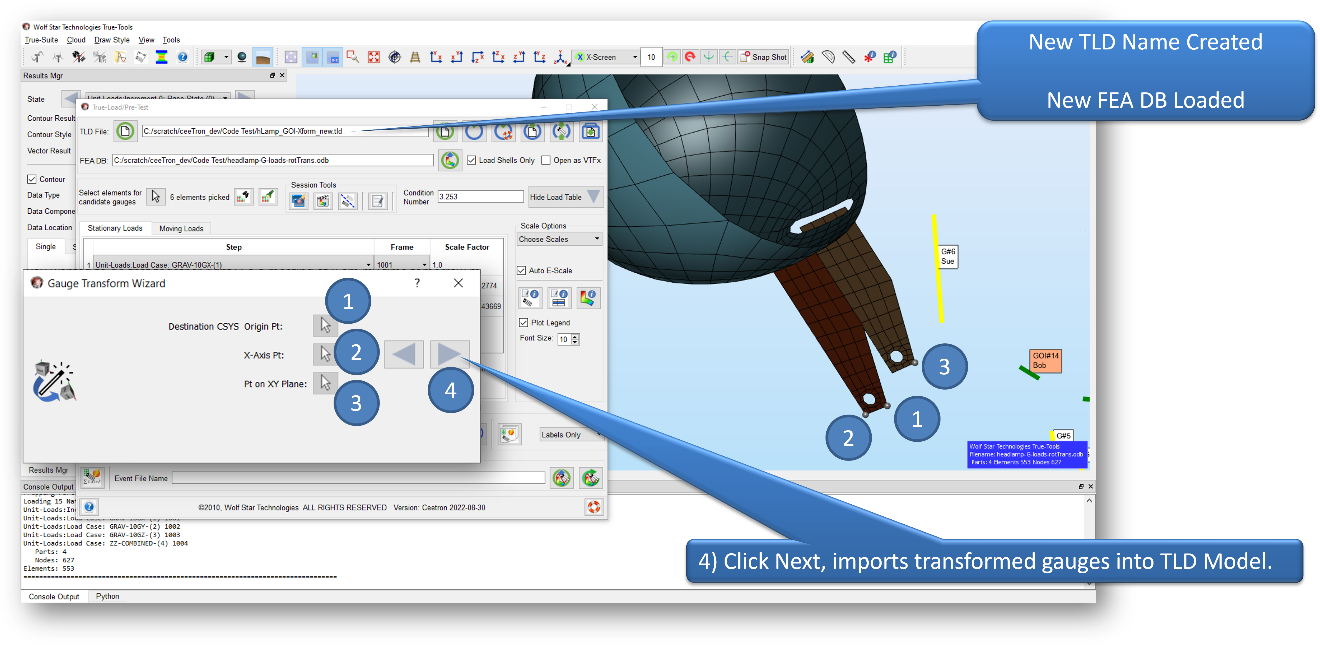Click the Event File Name field
This screenshot has width=1320, height=645.
[x=359, y=478]
